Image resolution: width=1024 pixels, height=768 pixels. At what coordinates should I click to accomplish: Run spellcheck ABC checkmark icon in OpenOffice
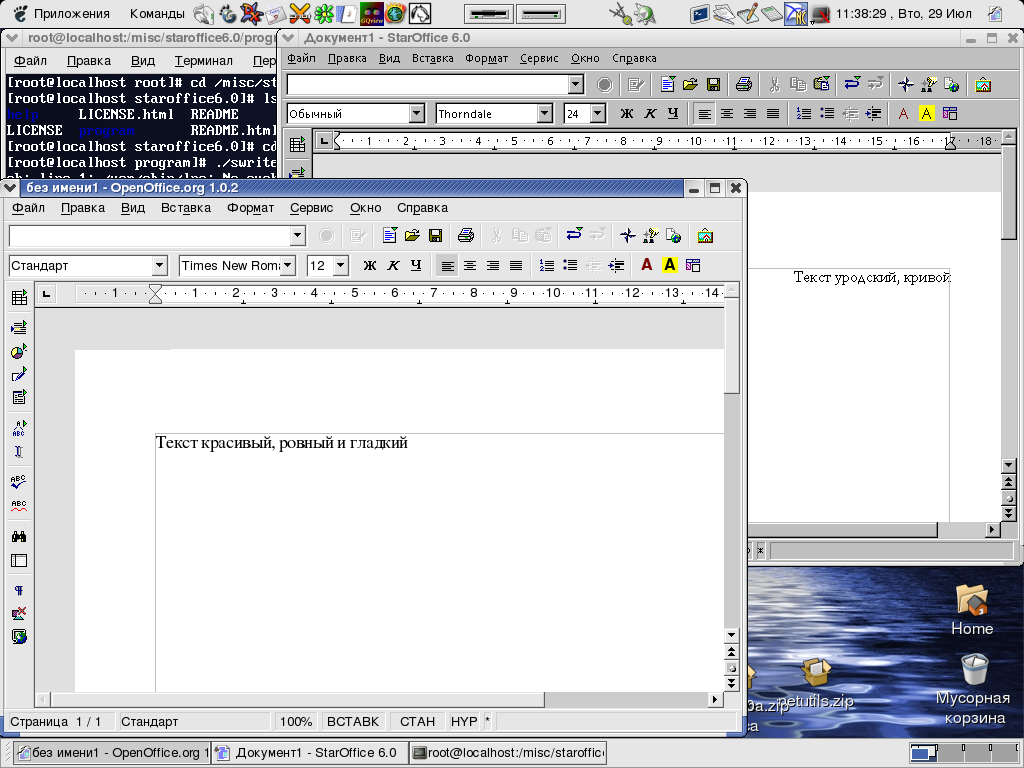(19, 482)
